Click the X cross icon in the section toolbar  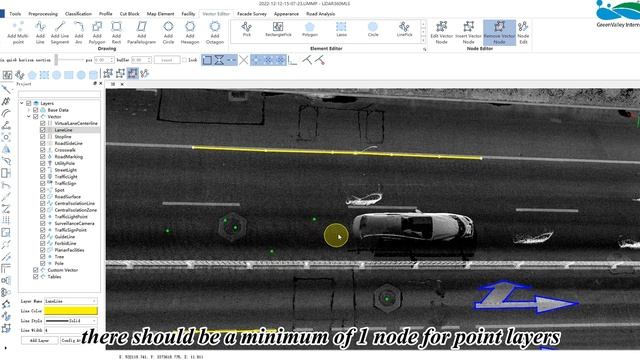click(x=244, y=60)
